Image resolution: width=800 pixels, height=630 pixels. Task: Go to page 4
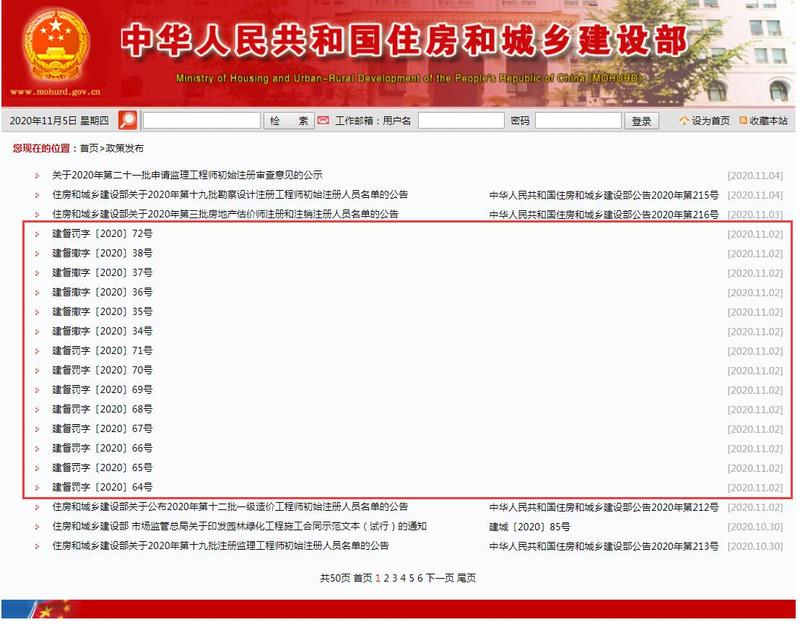[403, 578]
